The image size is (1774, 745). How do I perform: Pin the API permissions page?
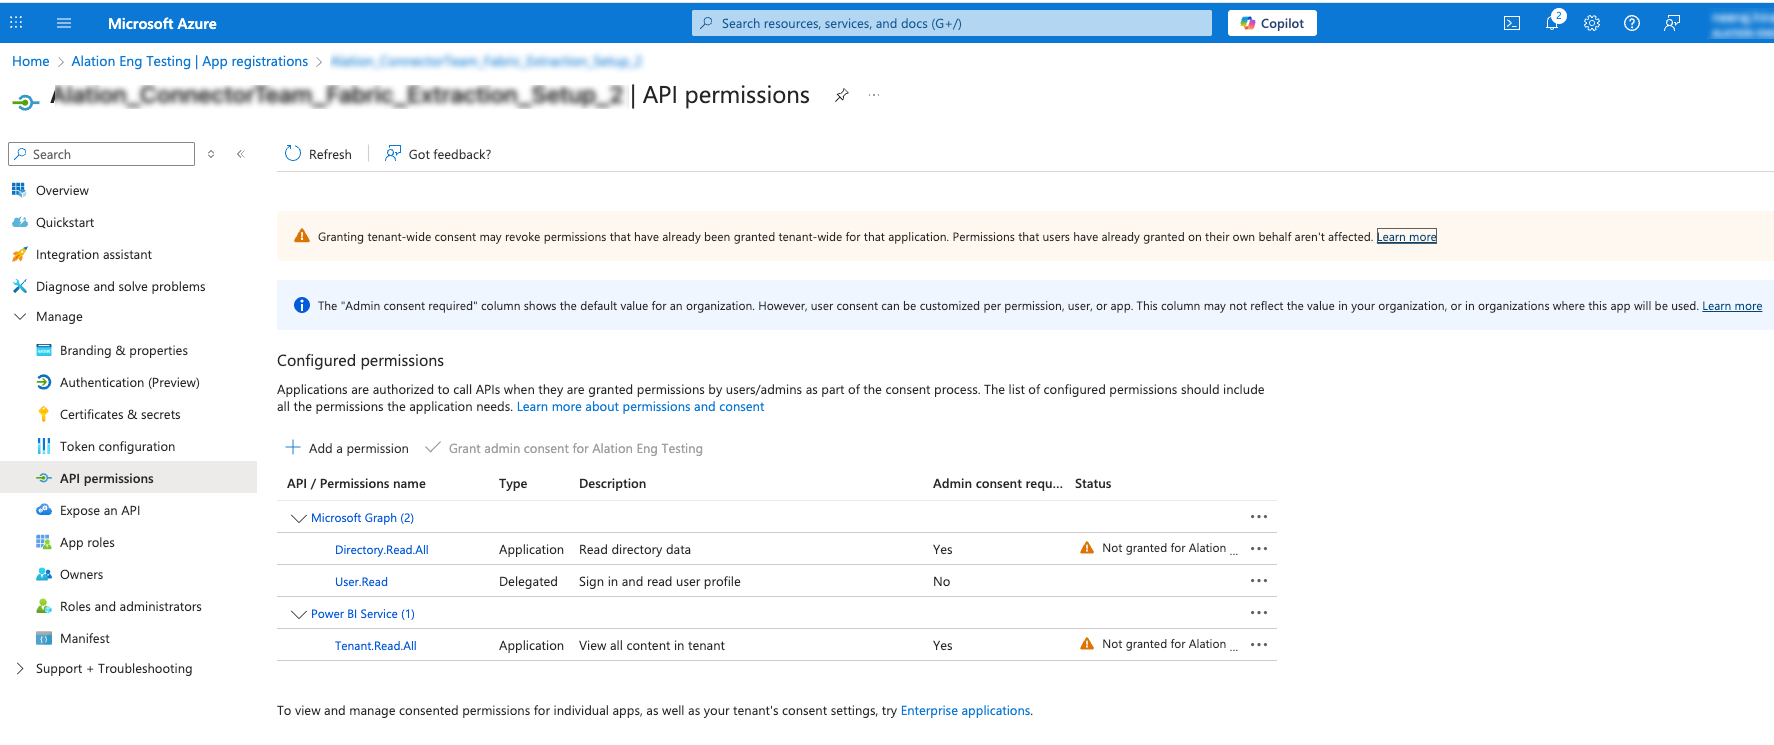click(841, 95)
